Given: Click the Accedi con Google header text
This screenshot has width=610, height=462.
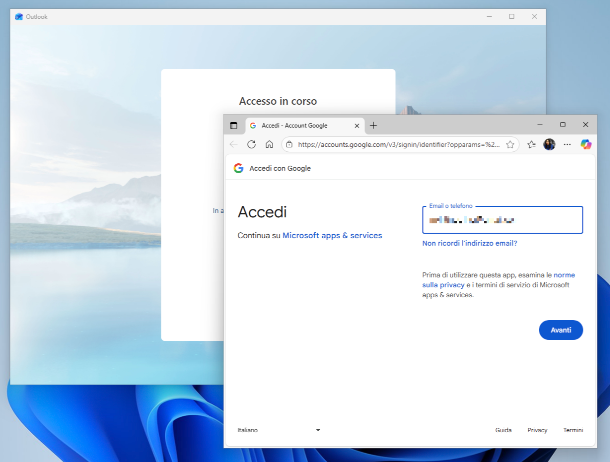Looking at the screenshot, I should [280, 168].
